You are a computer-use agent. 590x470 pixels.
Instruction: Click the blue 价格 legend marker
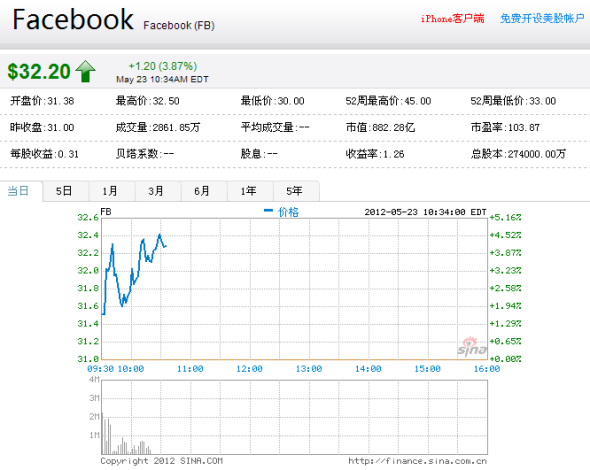[268, 211]
